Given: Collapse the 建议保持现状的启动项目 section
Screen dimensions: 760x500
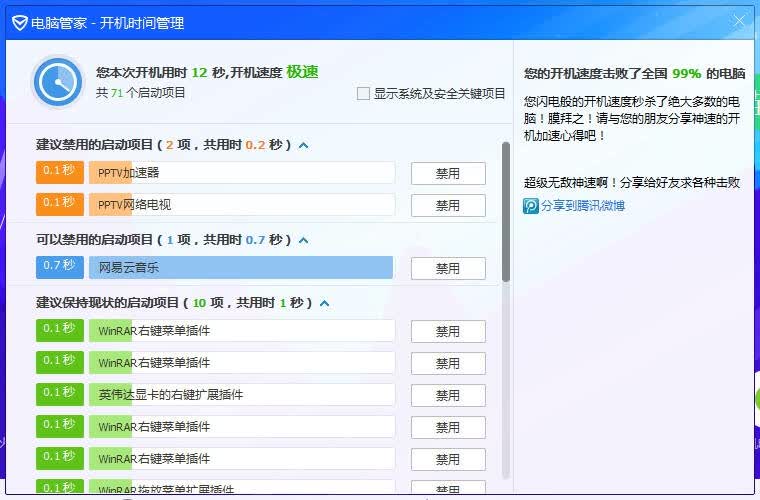Looking at the screenshot, I should point(325,303).
